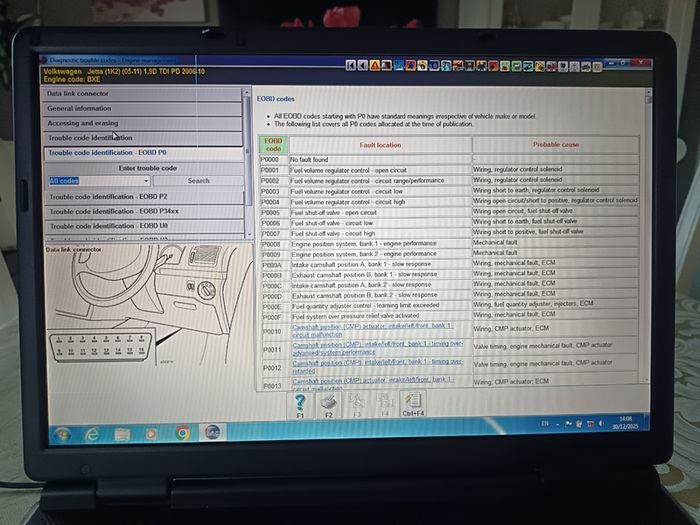Open Google Chrome from the taskbar
This screenshot has width=700, height=525.
click(182, 433)
